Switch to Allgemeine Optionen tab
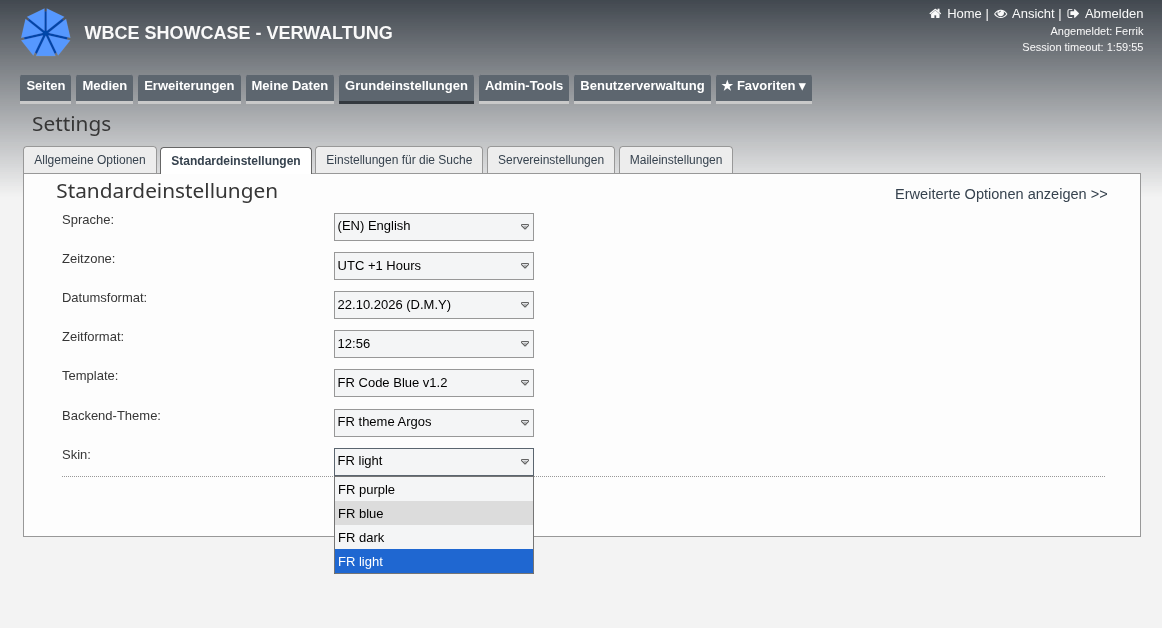 [90, 160]
